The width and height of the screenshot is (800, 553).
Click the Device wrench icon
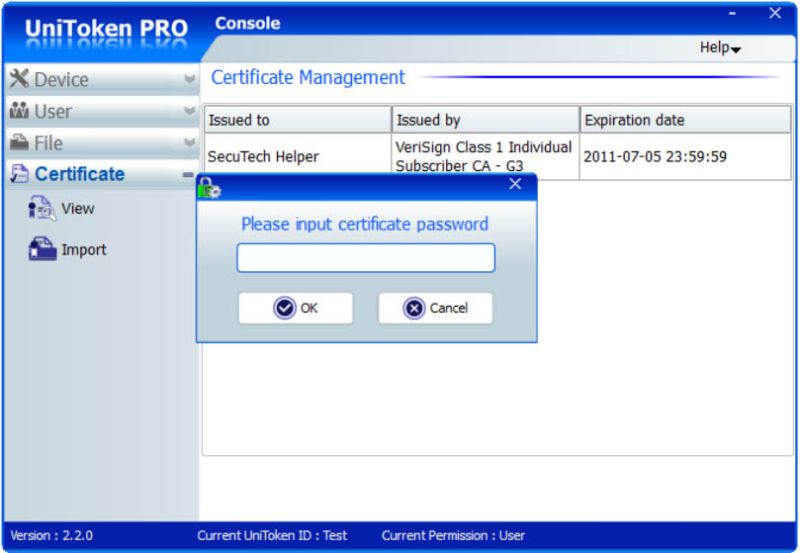tap(19, 79)
